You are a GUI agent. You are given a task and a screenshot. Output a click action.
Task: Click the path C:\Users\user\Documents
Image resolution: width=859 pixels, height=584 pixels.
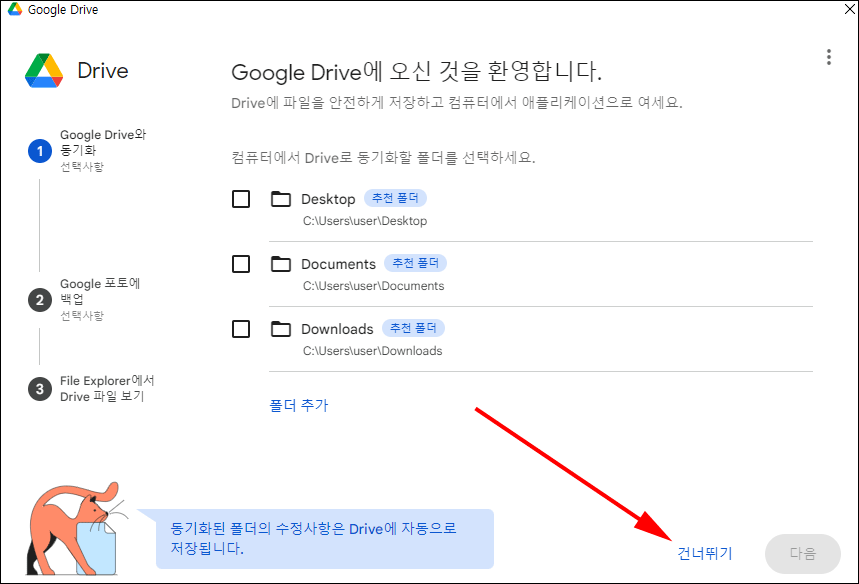374,286
